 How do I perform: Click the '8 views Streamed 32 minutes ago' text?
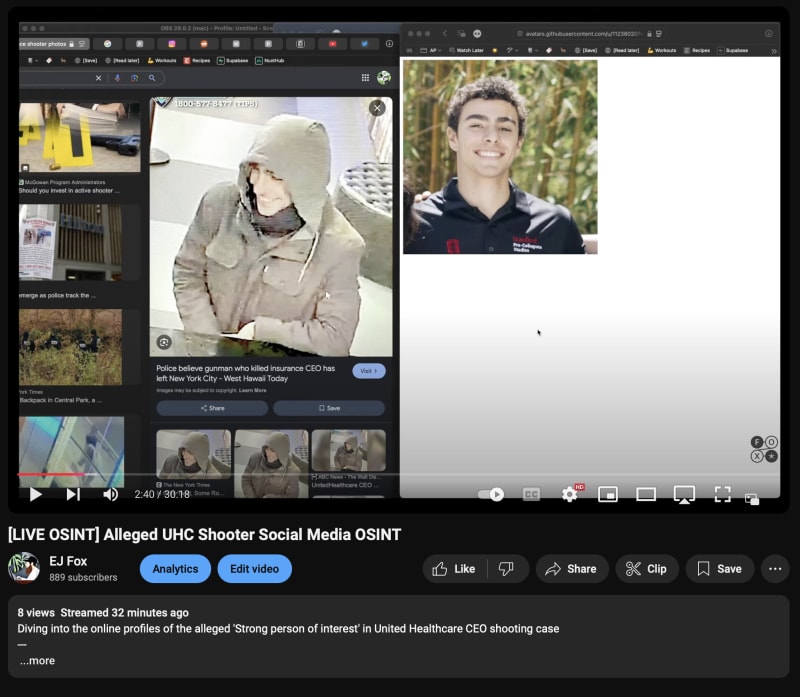point(103,612)
